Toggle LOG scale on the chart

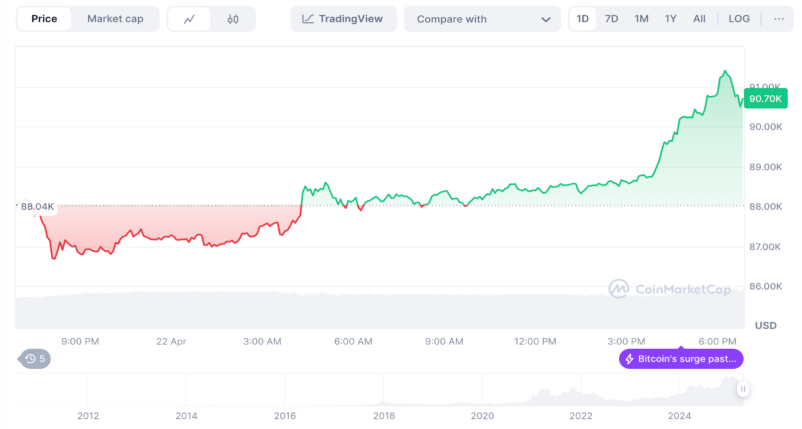(x=739, y=19)
